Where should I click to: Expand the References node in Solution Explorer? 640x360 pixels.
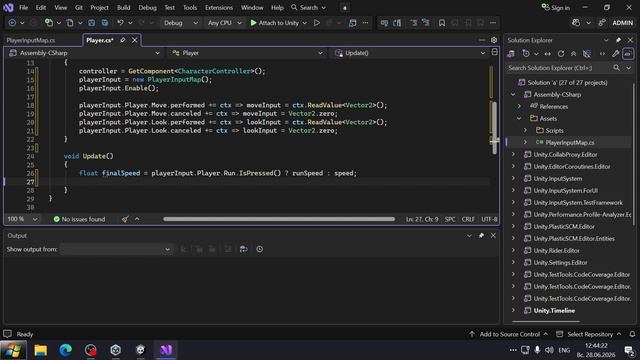tap(520, 107)
